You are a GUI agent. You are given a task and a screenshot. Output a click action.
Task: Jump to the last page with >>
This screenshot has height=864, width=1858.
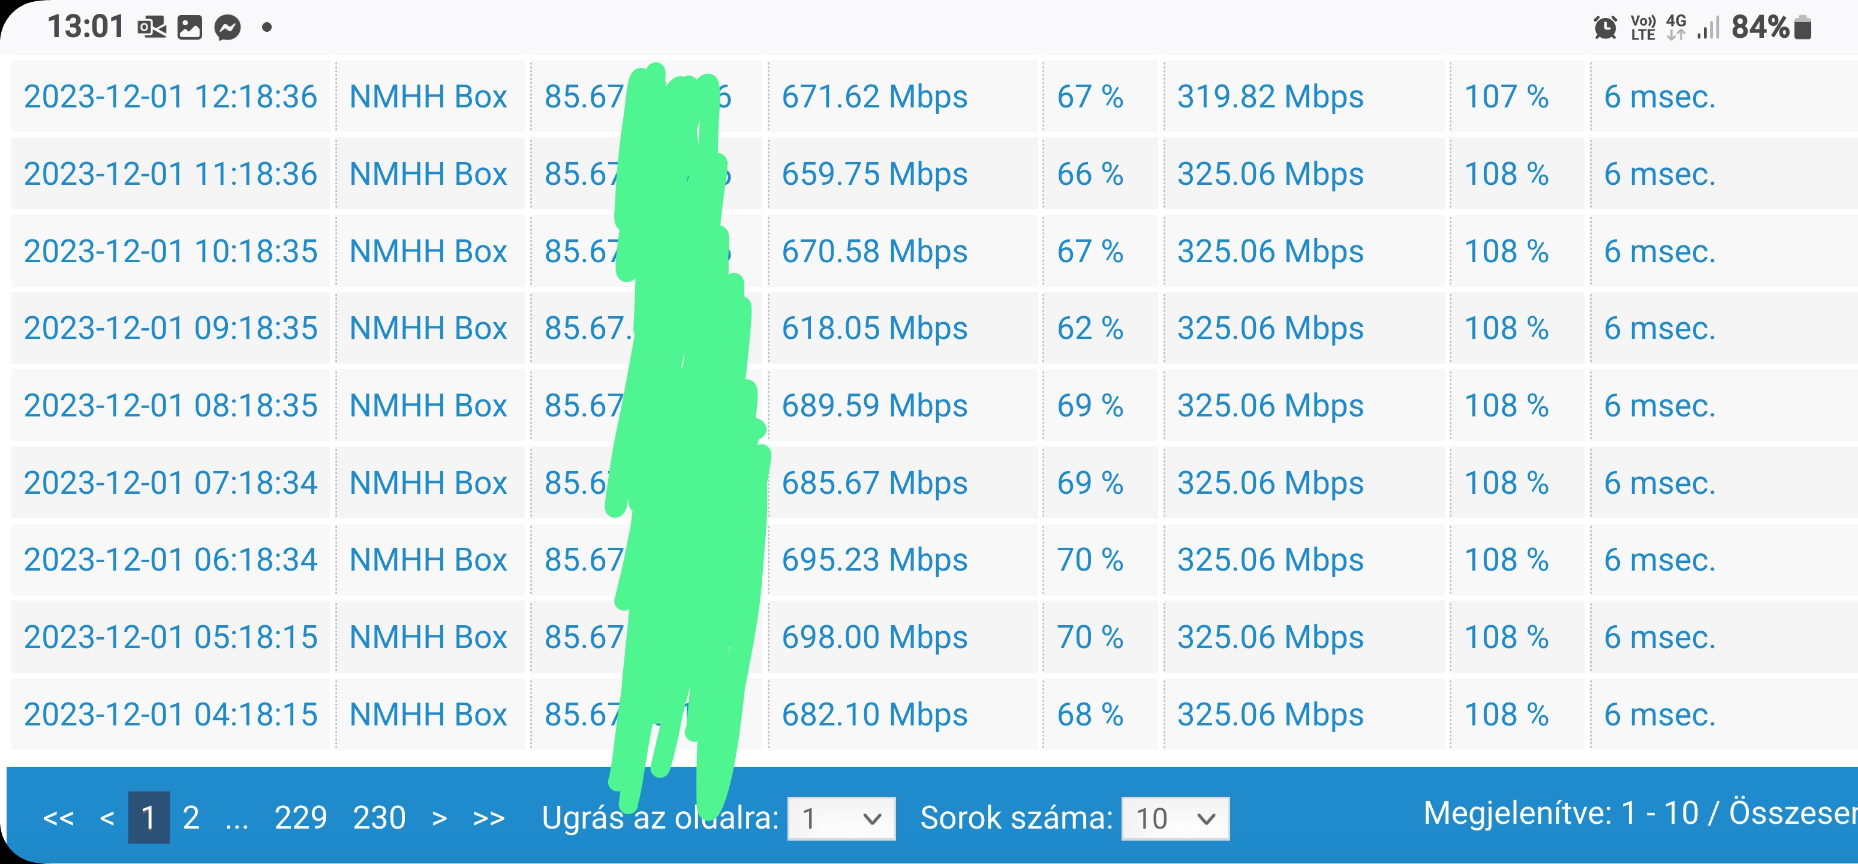pos(489,818)
